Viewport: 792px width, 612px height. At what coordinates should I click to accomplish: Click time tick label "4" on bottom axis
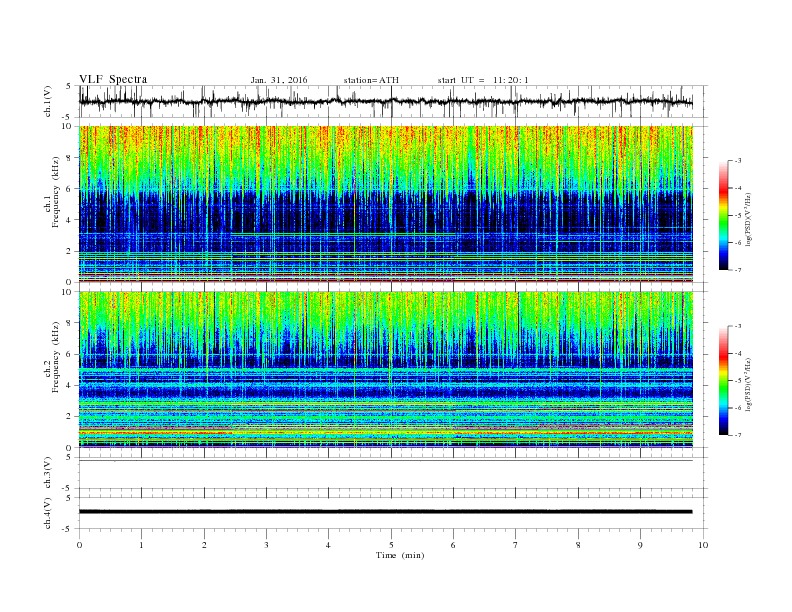coord(328,545)
